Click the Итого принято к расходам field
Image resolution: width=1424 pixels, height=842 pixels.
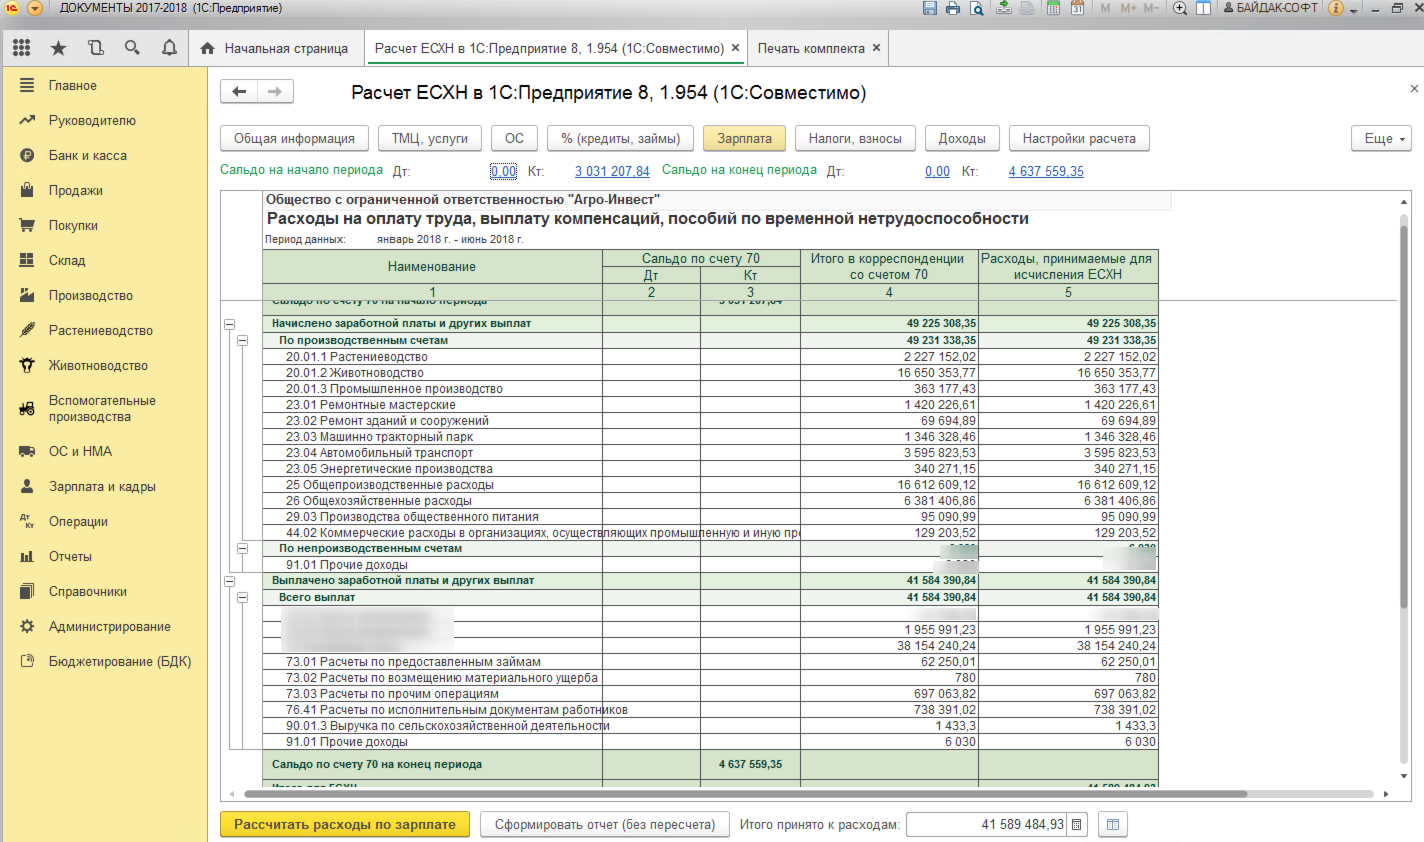click(987, 825)
